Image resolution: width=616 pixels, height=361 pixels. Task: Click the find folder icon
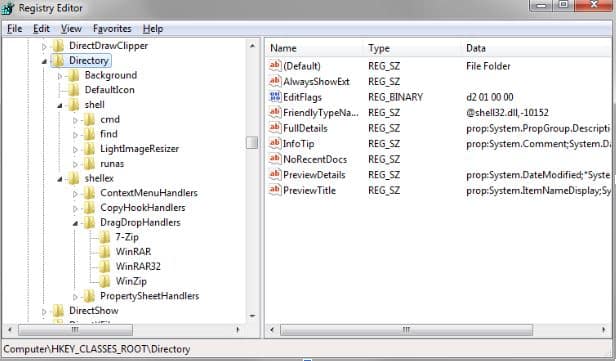coord(90,134)
